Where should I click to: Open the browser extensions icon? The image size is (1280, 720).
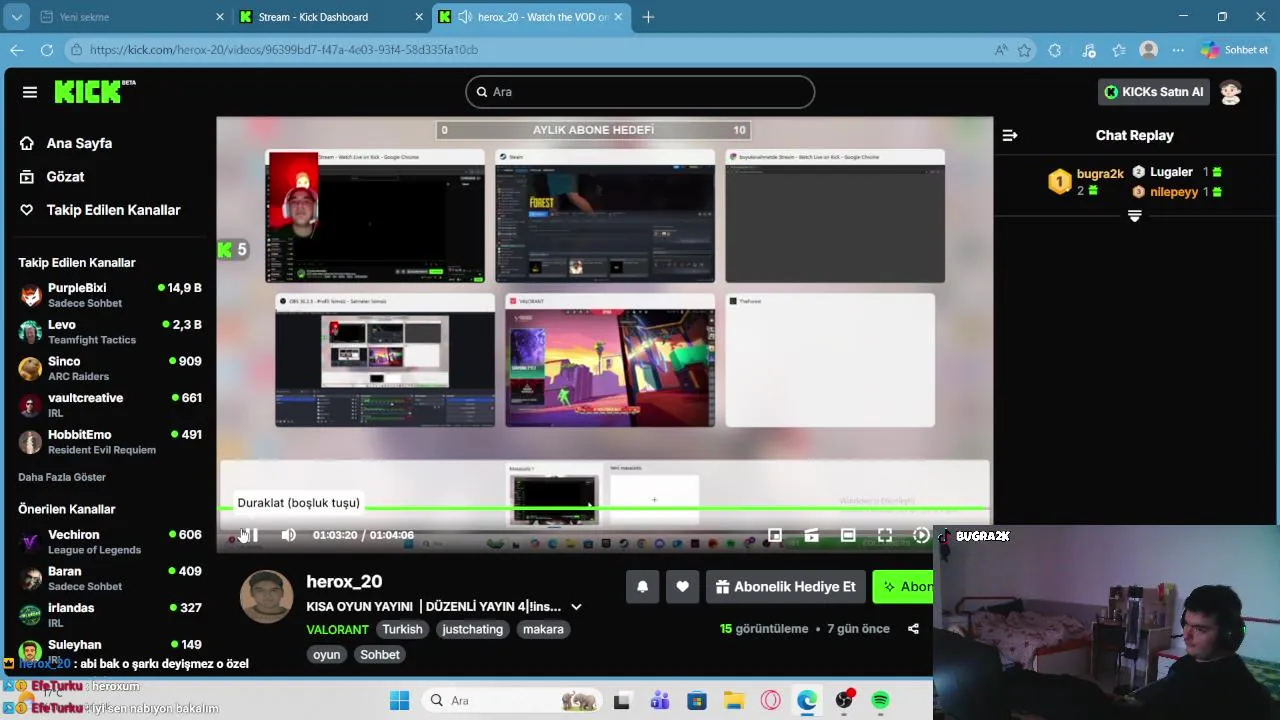click(1055, 49)
